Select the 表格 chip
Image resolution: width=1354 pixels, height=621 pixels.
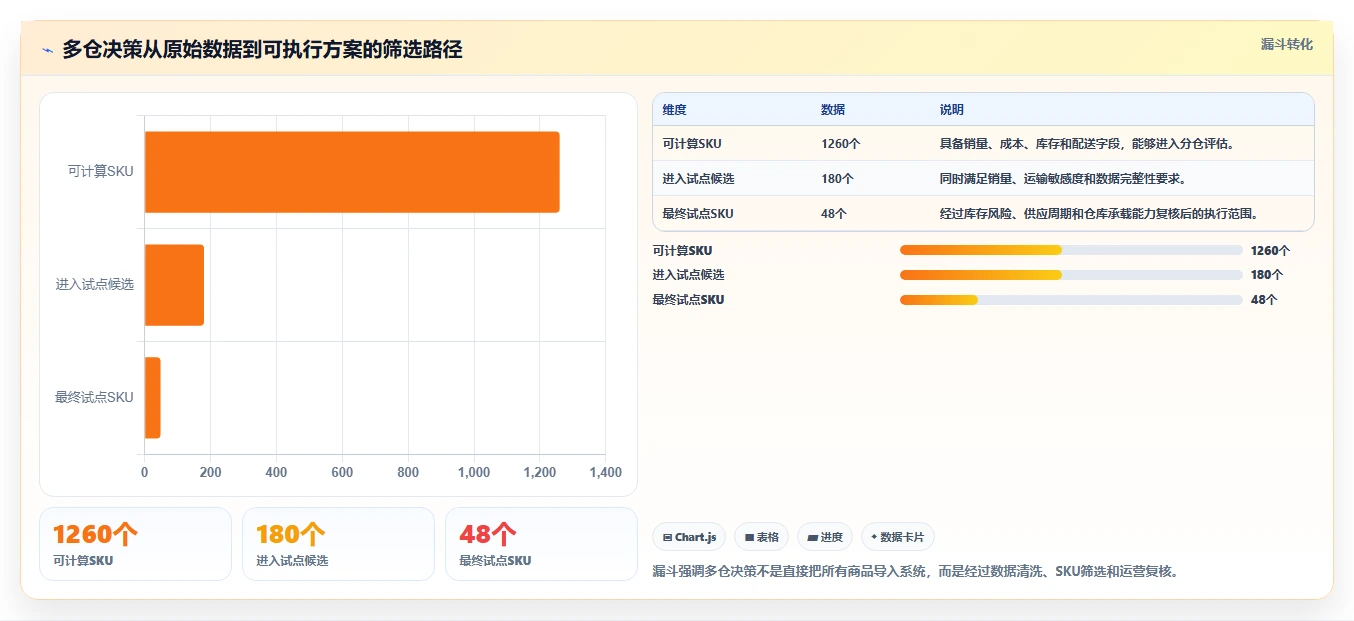tap(761, 537)
